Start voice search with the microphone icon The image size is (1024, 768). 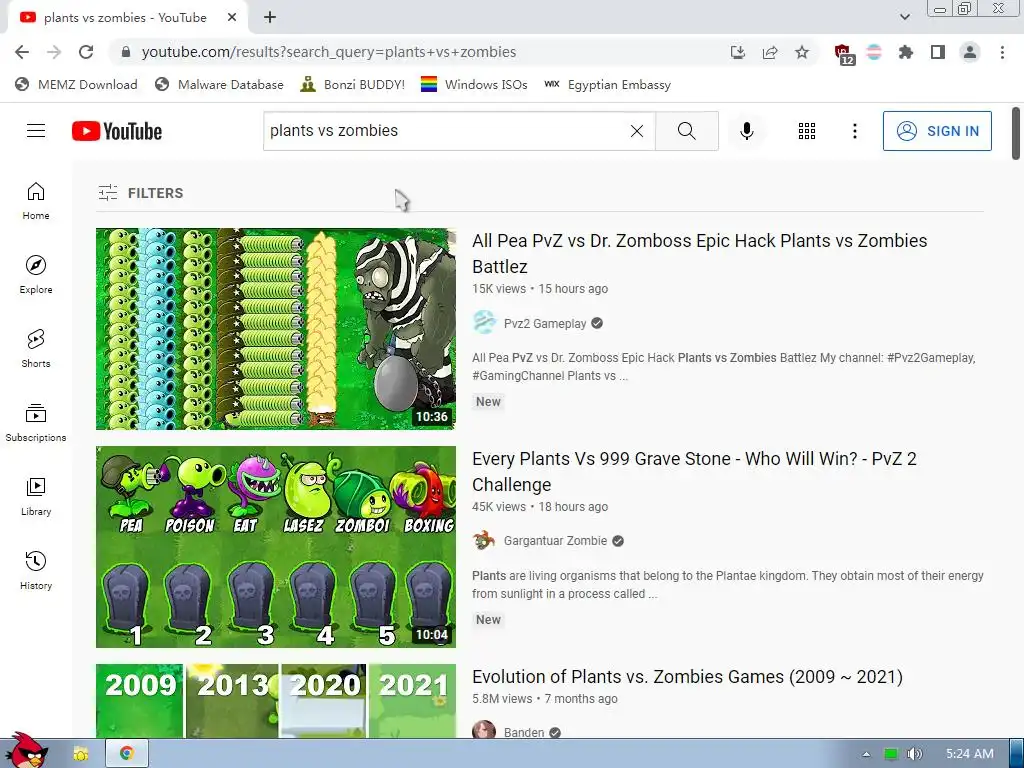(746, 131)
